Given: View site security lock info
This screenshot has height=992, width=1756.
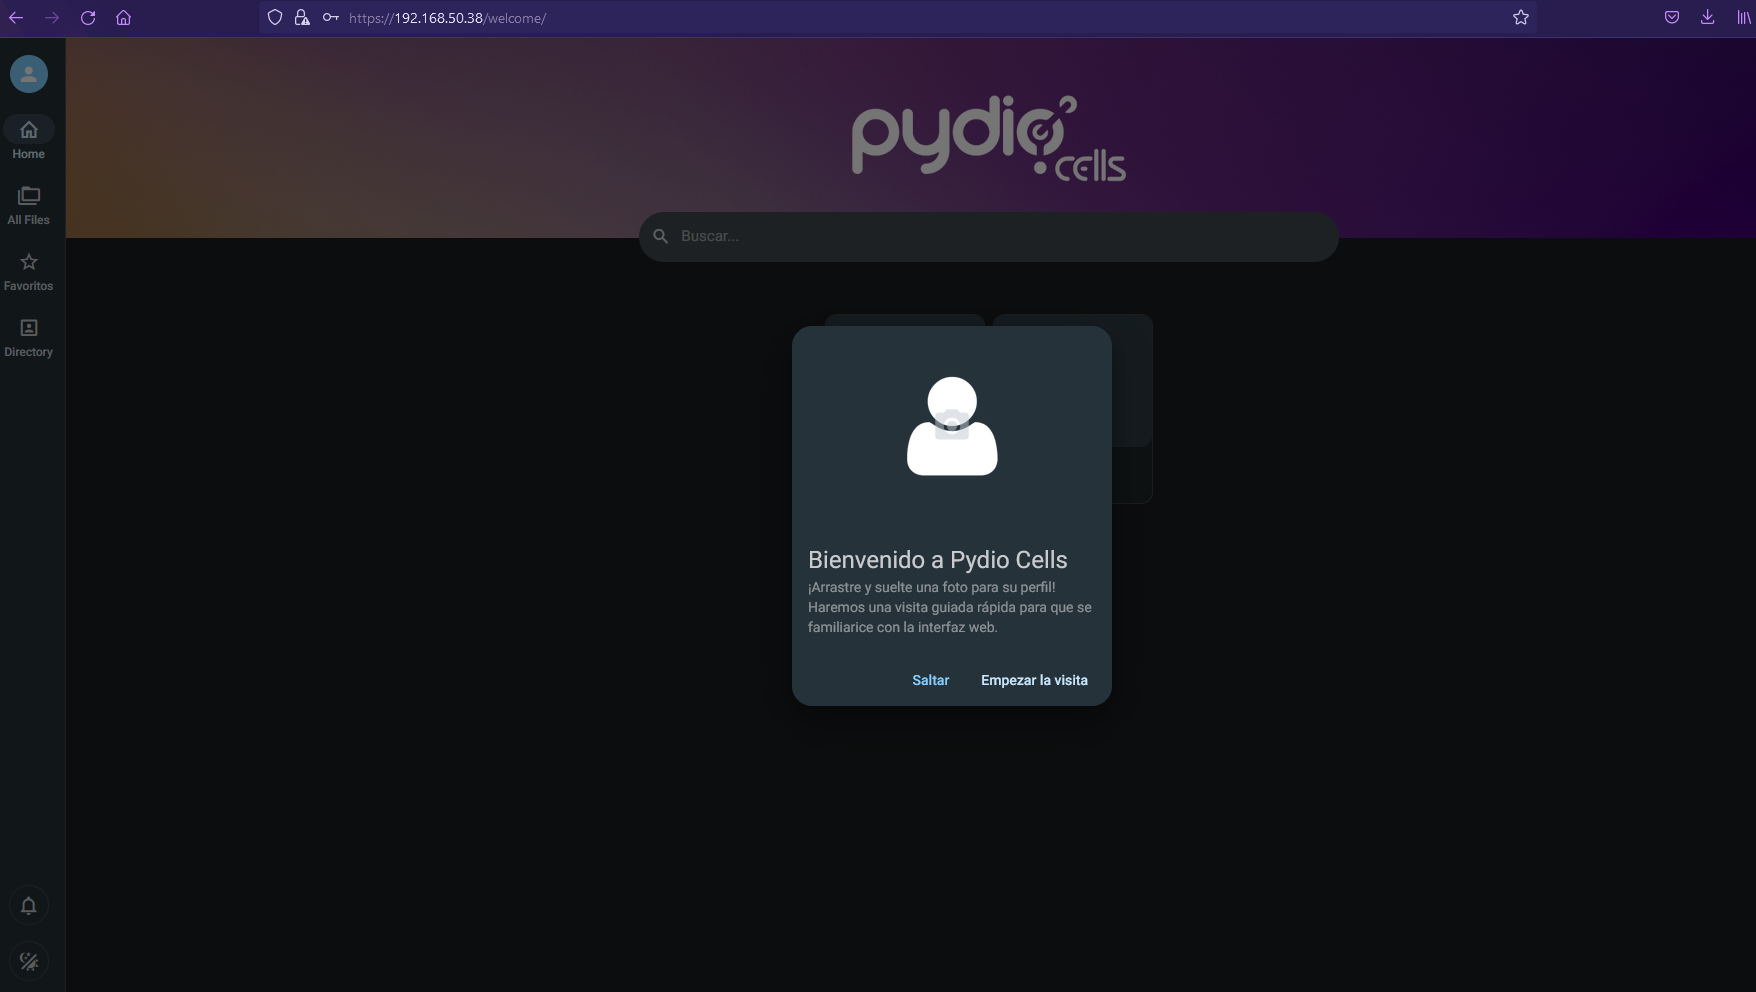Looking at the screenshot, I should click(x=302, y=18).
